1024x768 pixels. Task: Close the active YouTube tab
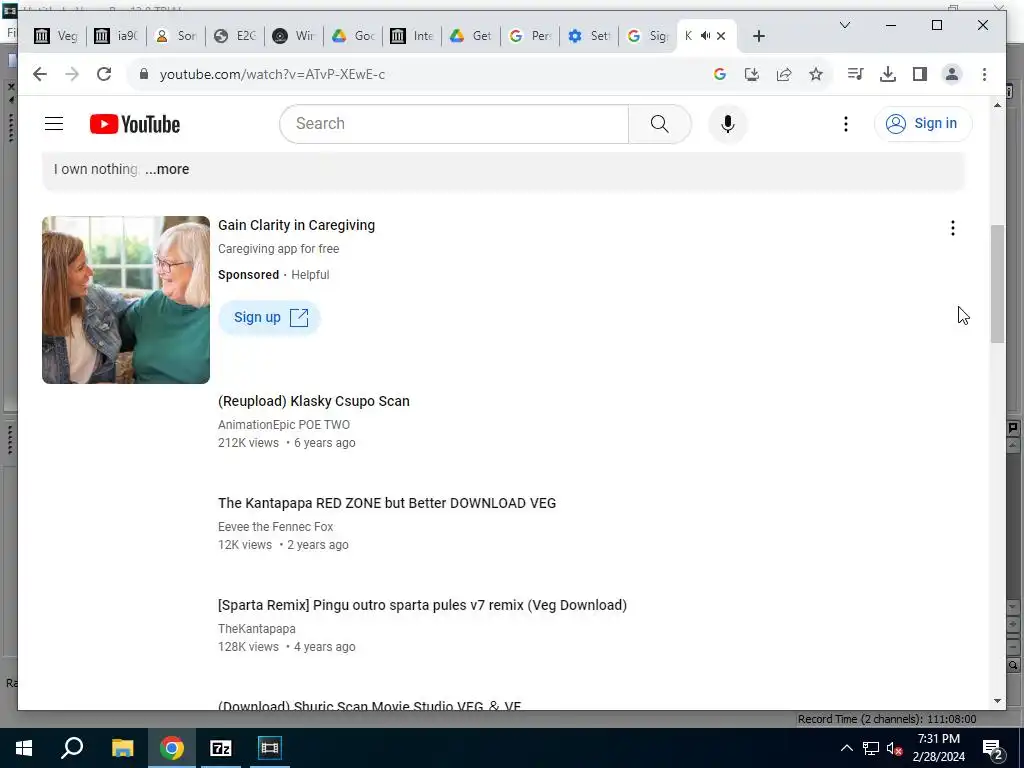tap(721, 36)
